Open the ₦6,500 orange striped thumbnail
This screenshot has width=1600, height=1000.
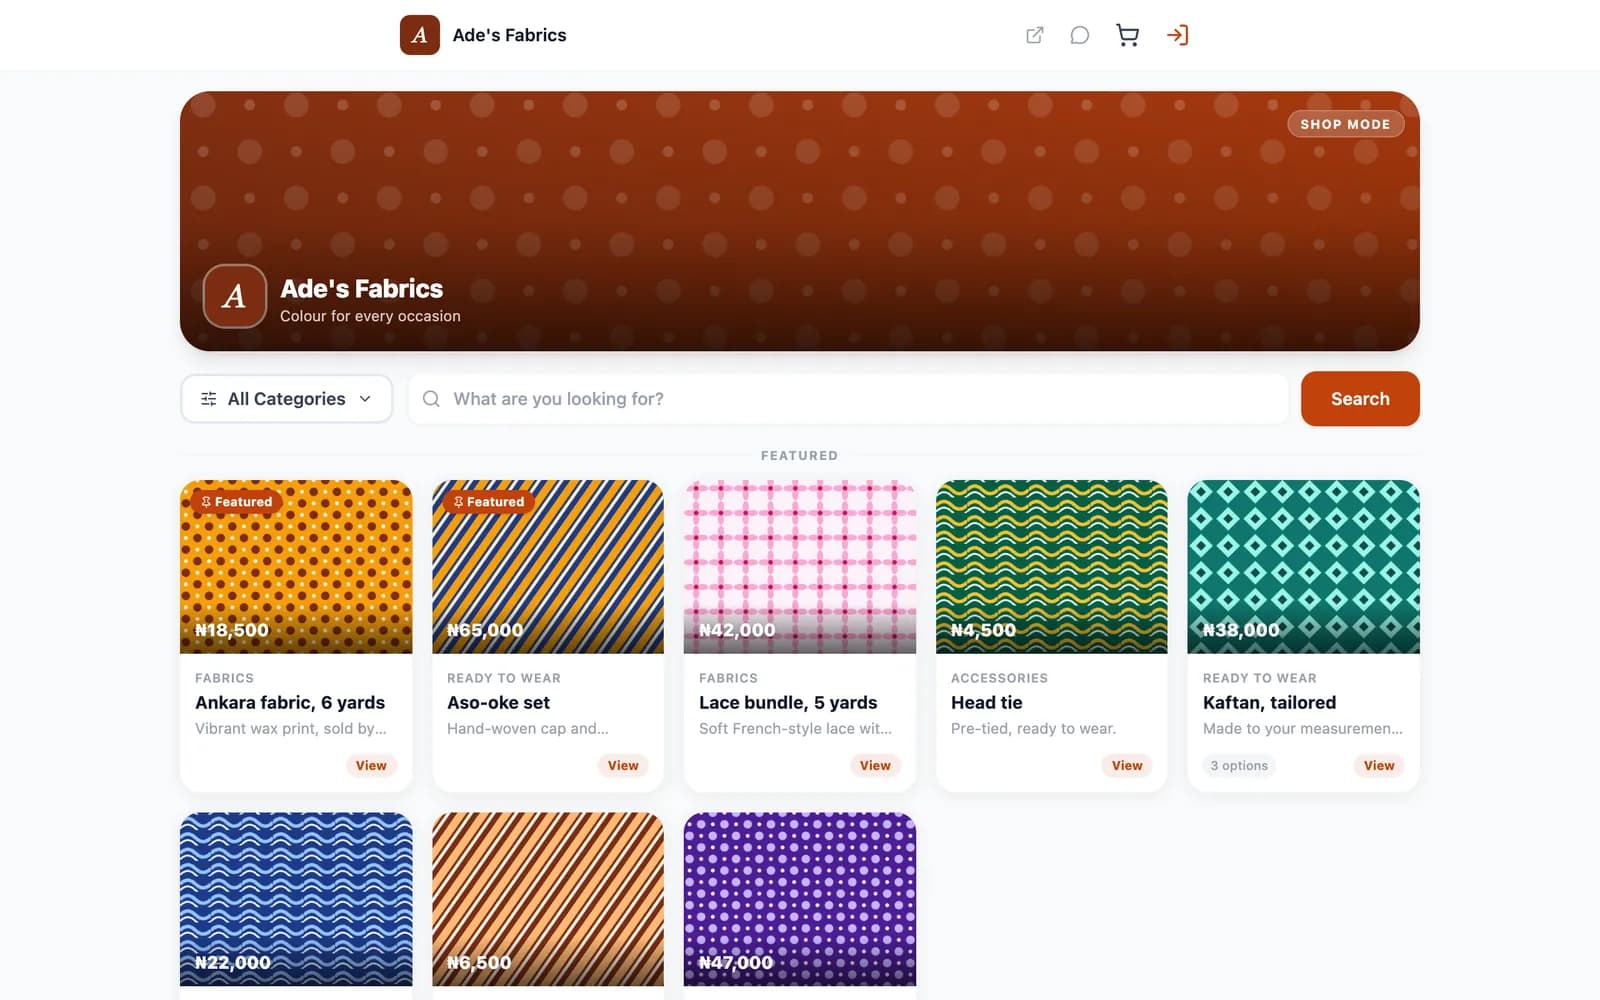pyautogui.click(x=548, y=899)
